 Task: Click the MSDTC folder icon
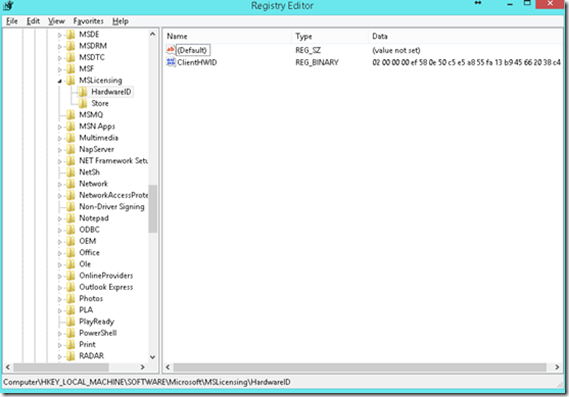click(71, 57)
